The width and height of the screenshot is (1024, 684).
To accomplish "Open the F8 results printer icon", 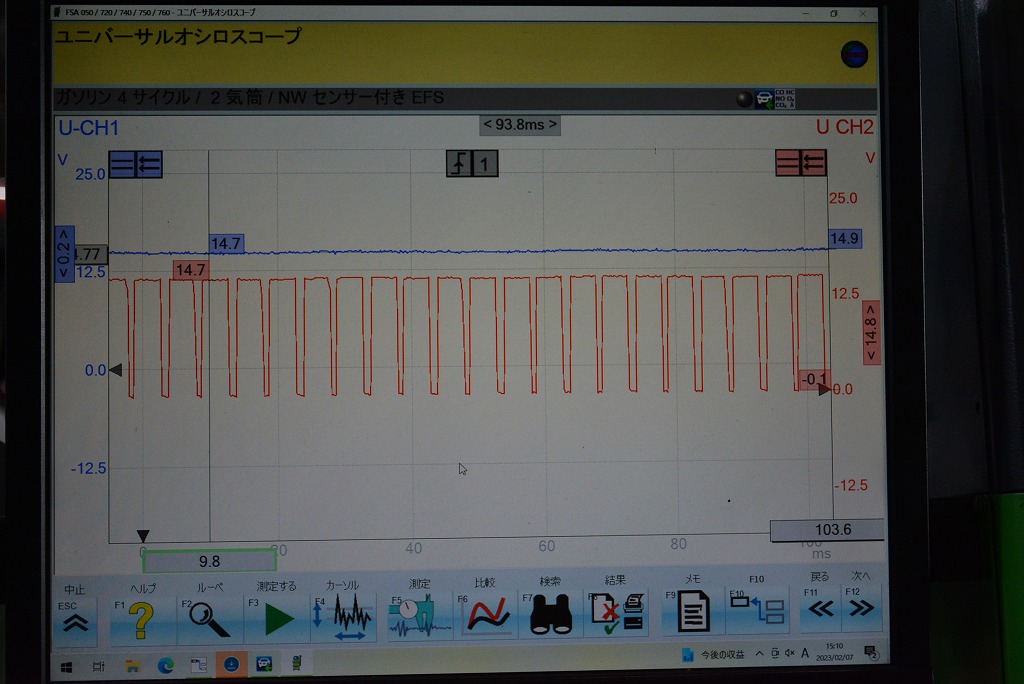I will coord(617,616).
